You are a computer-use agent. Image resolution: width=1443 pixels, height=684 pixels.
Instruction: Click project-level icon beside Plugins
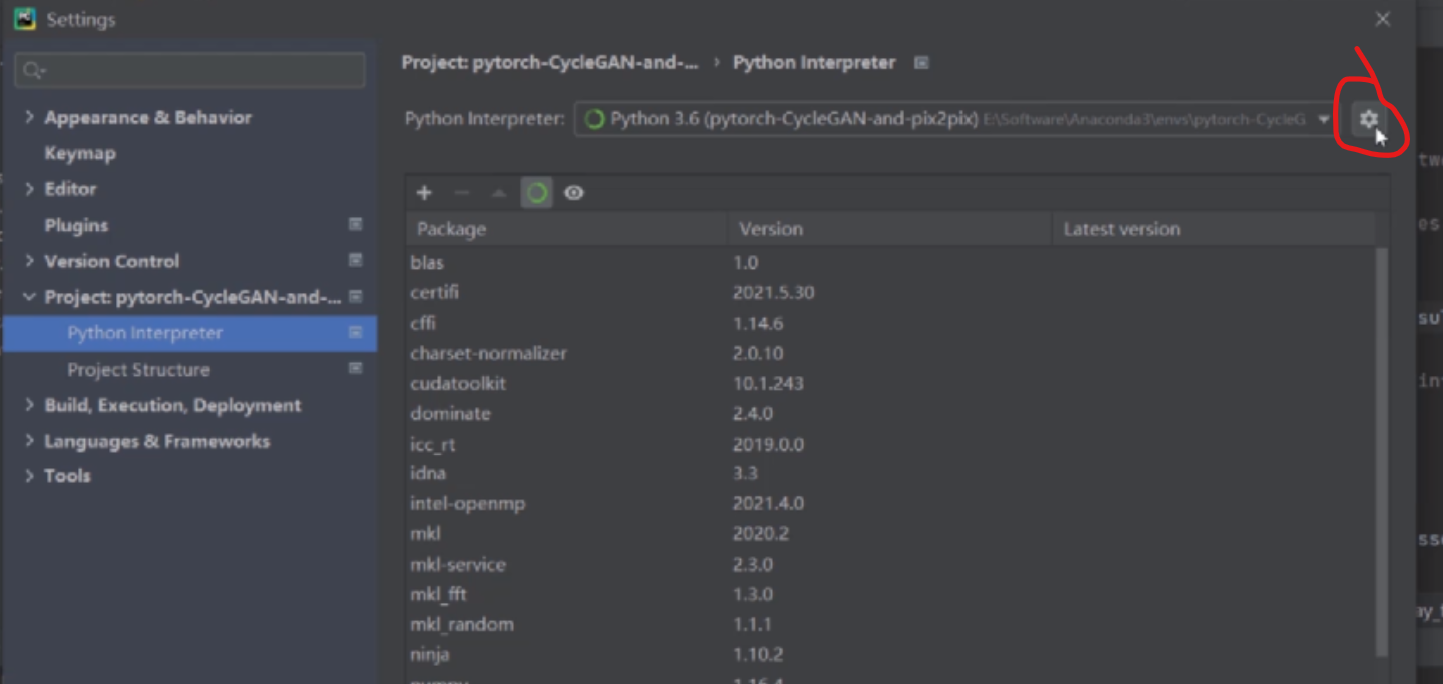tap(355, 225)
